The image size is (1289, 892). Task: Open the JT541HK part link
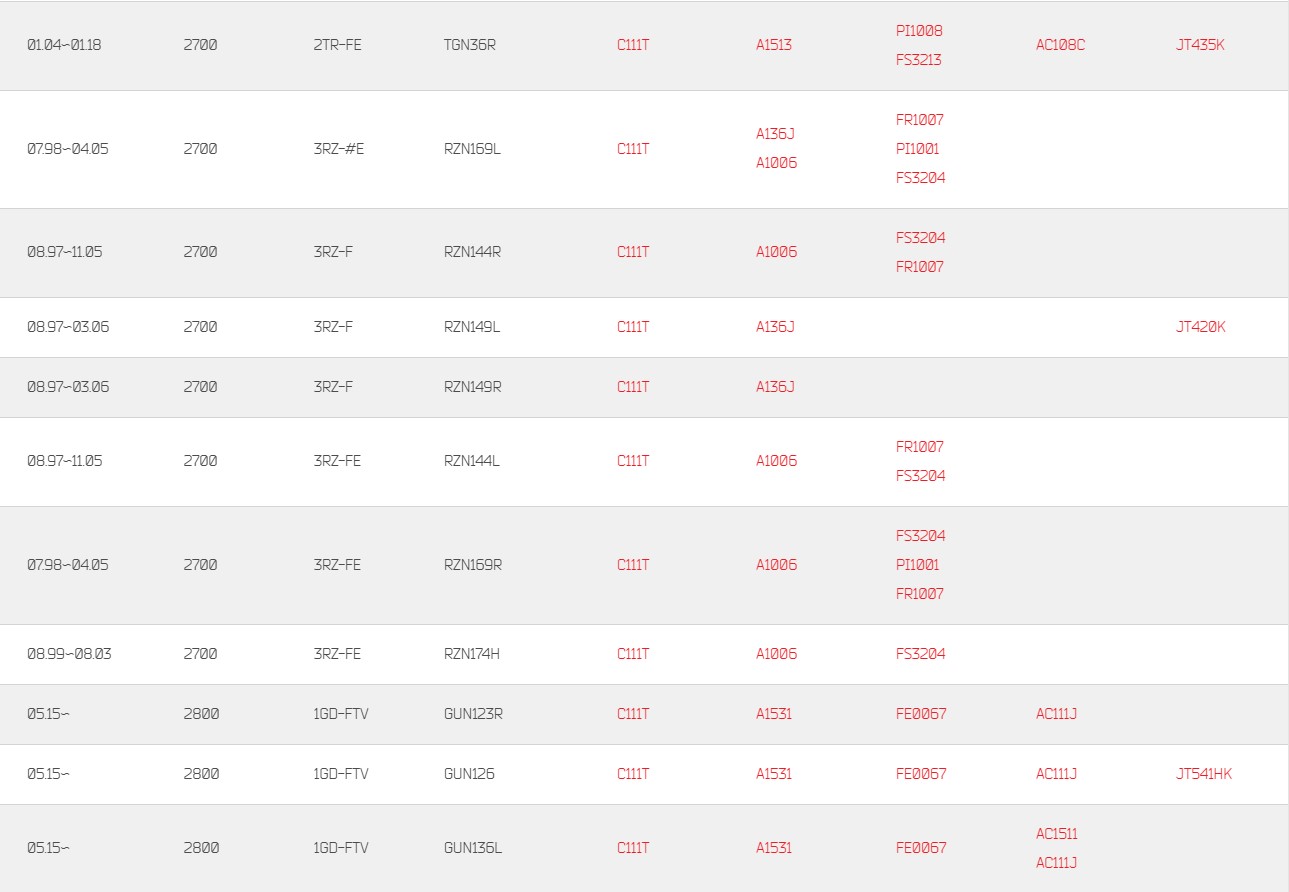[x=1204, y=774]
